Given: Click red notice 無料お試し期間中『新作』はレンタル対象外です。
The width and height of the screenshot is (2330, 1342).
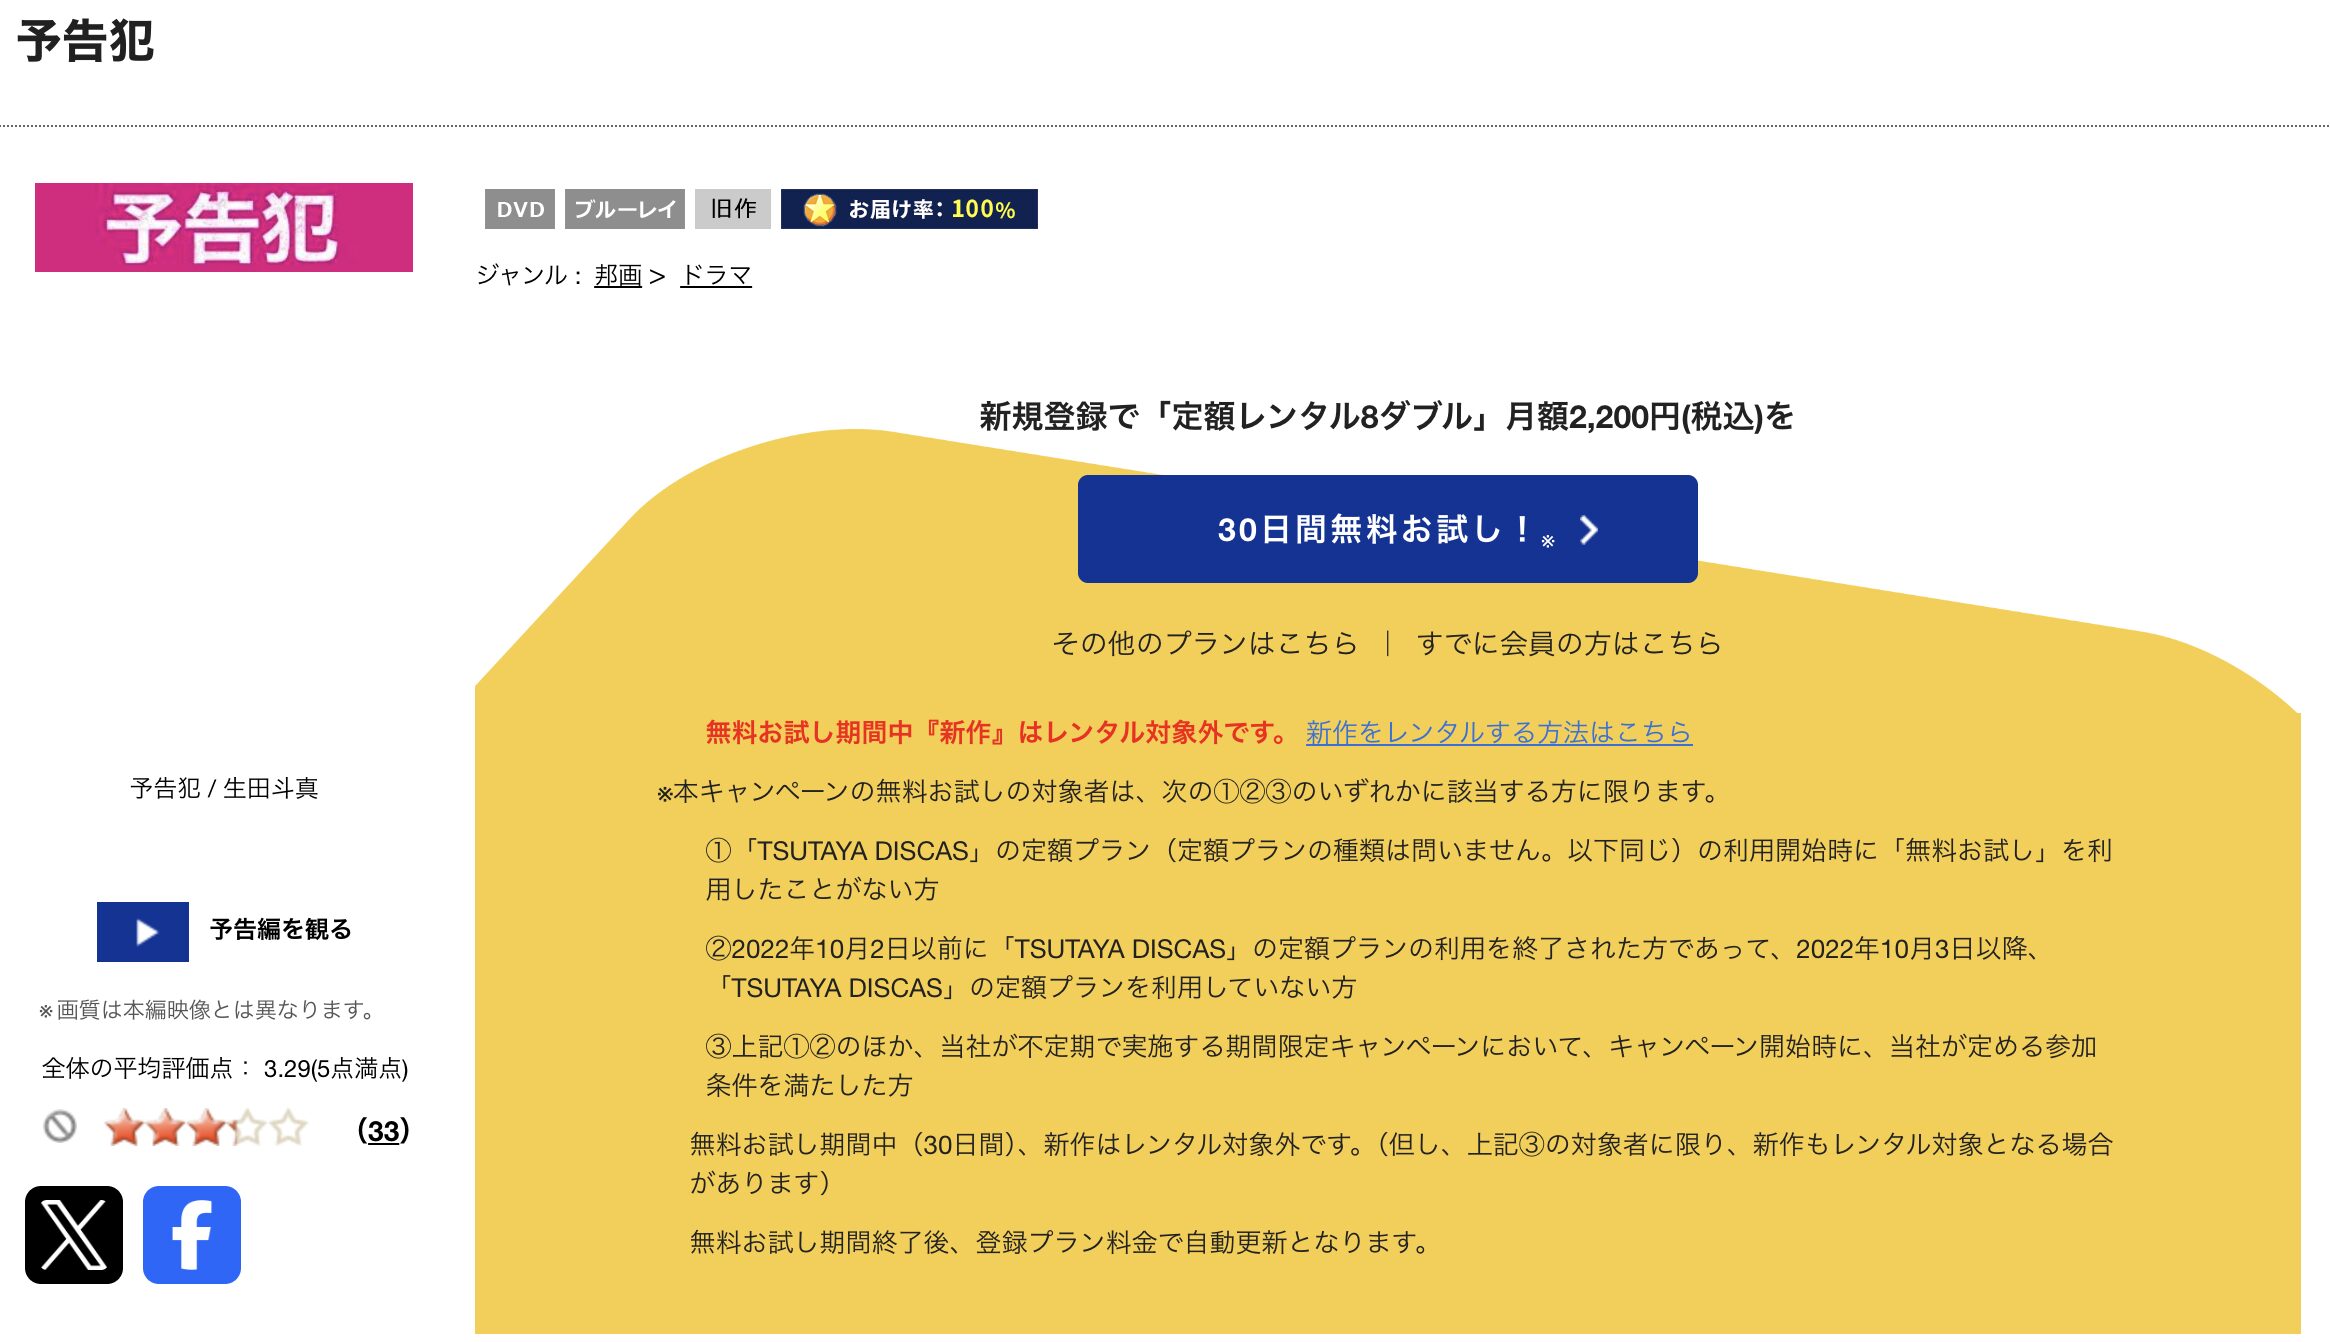Looking at the screenshot, I should (x=999, y=733).
